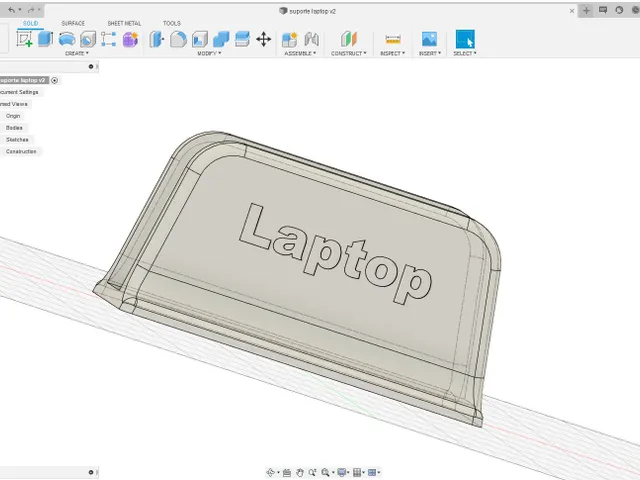Screen dimensions: 640x480
Task: Select the Press Pull tool
Action: (156, 39)
